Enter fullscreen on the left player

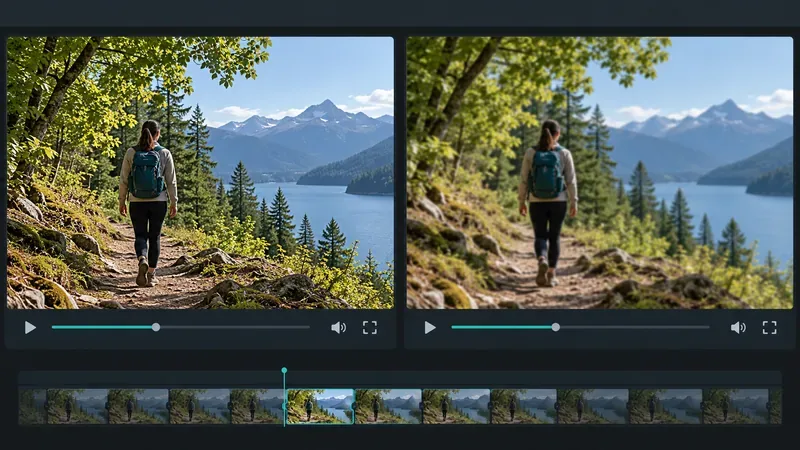(370, 328)
